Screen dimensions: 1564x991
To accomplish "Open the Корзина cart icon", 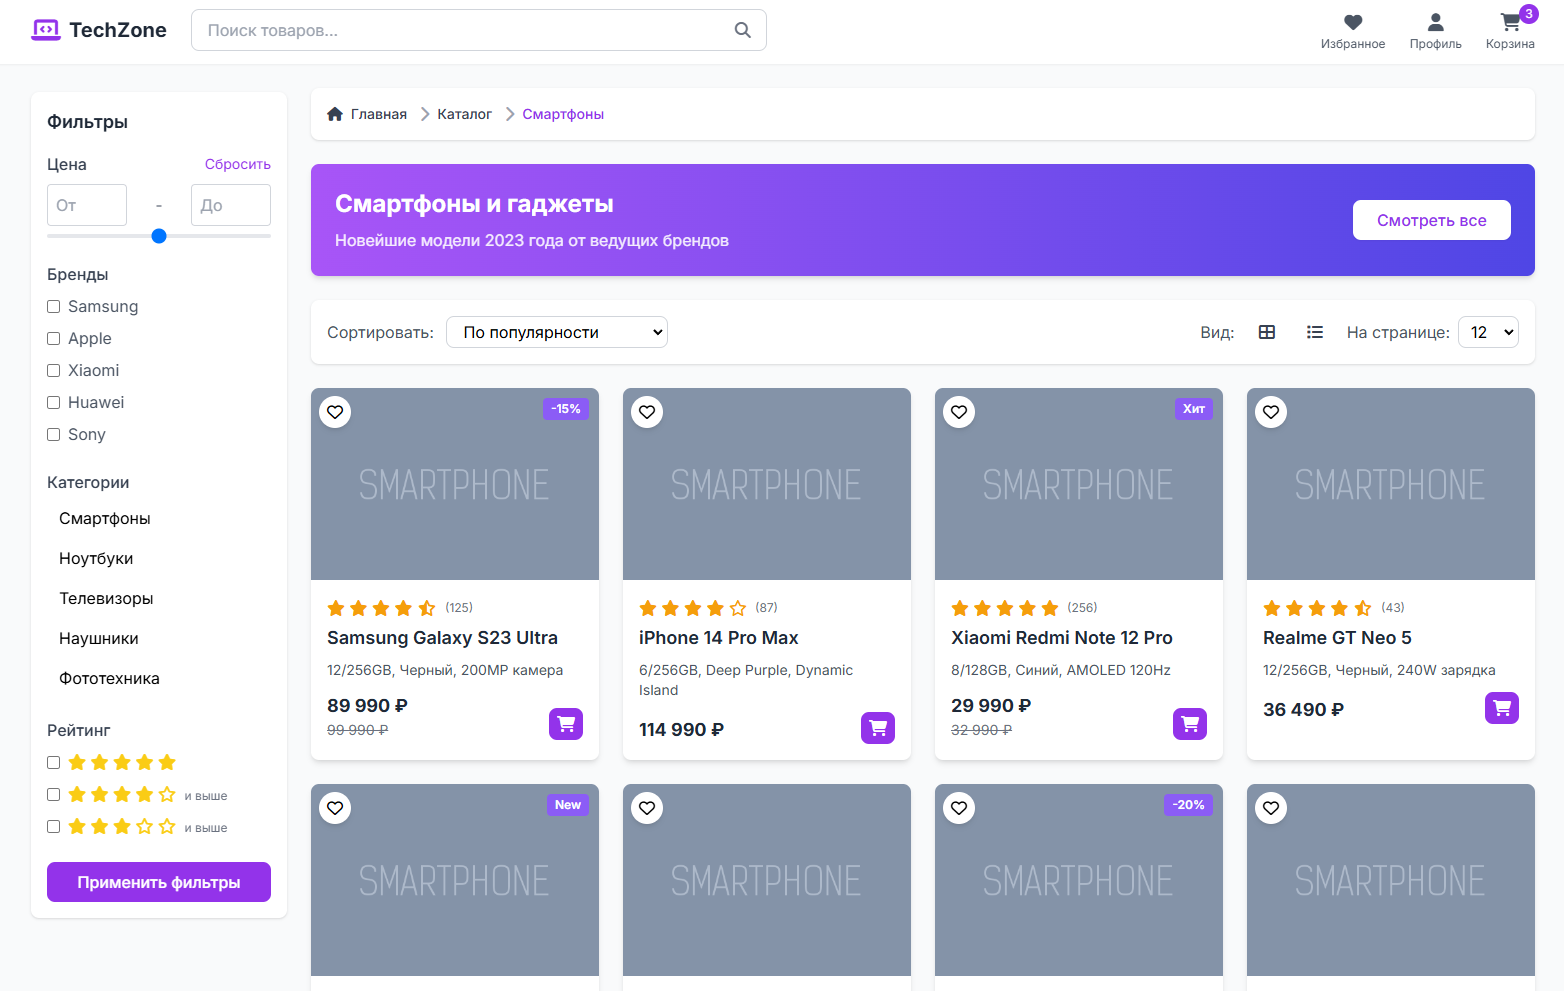I will click(x=1510, y=22).
